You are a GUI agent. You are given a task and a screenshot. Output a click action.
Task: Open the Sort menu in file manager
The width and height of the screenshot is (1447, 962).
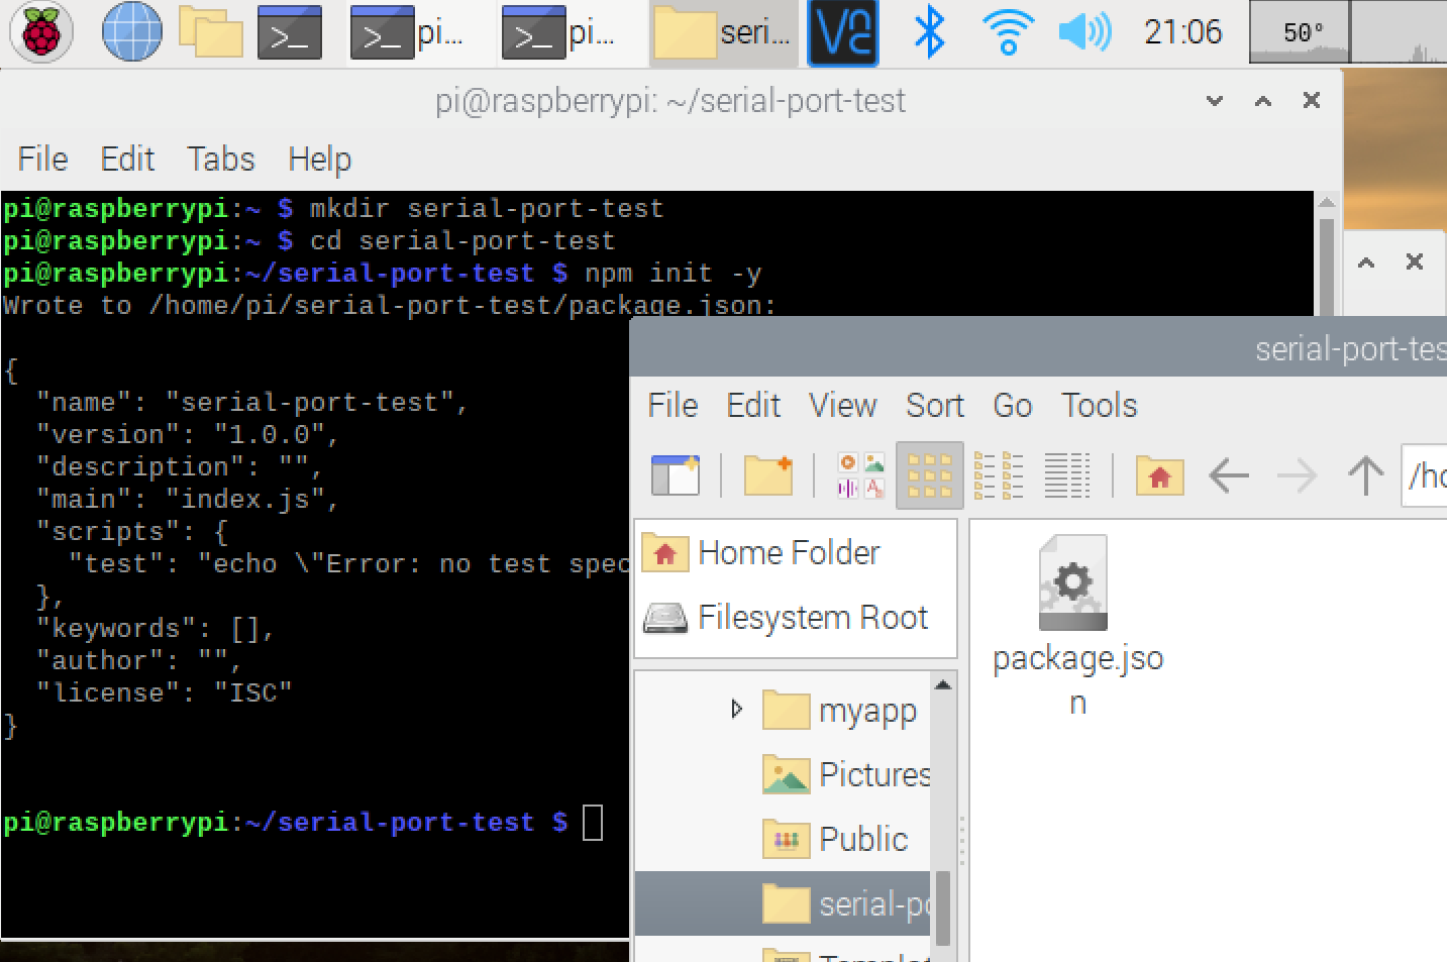934,406
